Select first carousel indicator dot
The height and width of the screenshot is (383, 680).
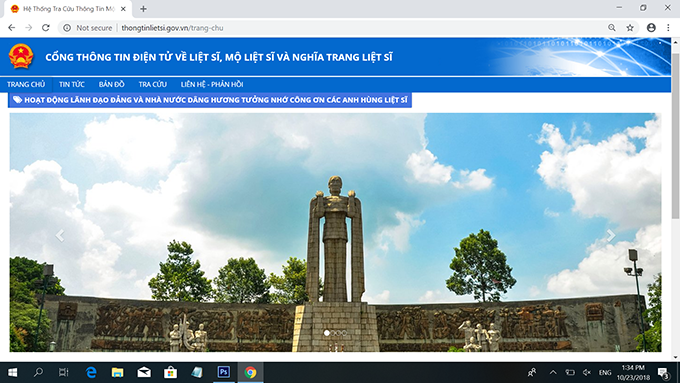[x=327, y=333]
